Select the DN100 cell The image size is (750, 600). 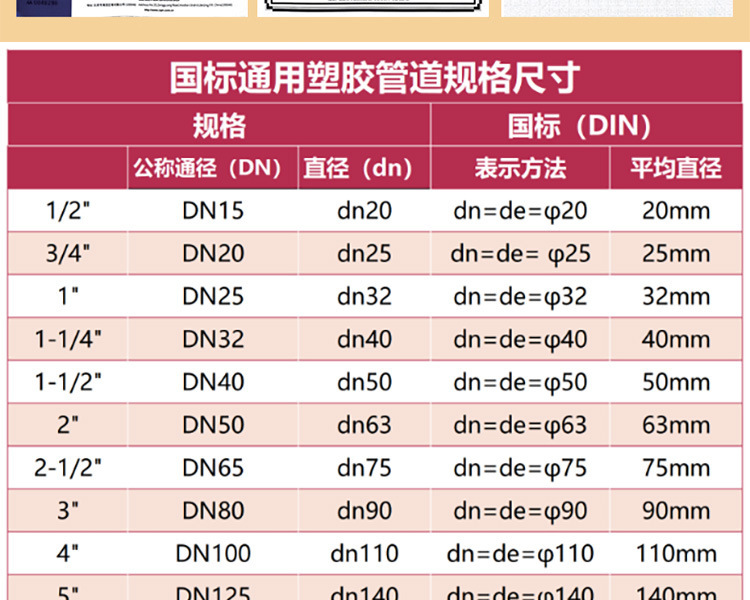(x=213, y=553)
